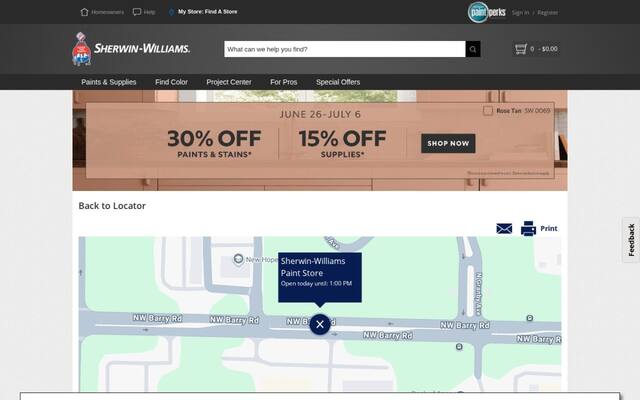Screen dimensions: 640x400
Task: Email this store via envelope icon
Action: (x=504, y=229)
